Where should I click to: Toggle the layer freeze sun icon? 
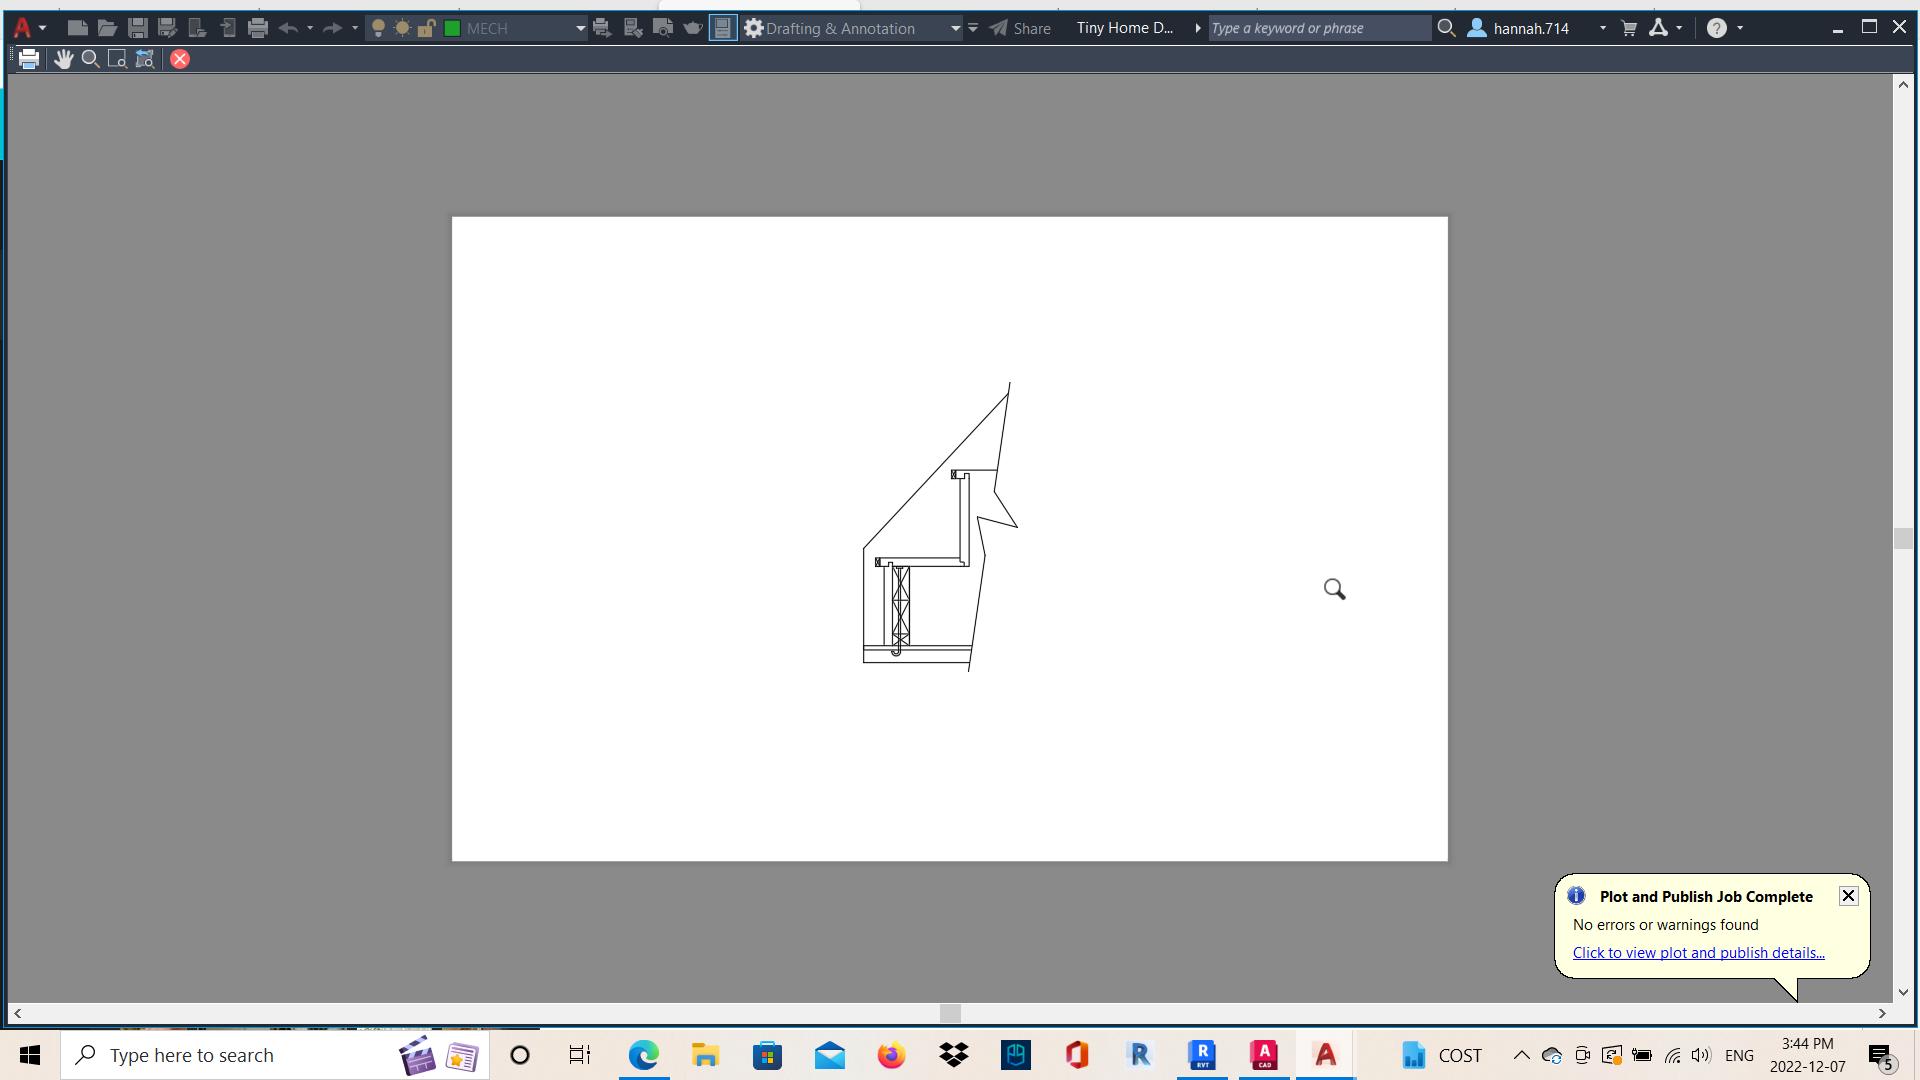coord(402,28)
